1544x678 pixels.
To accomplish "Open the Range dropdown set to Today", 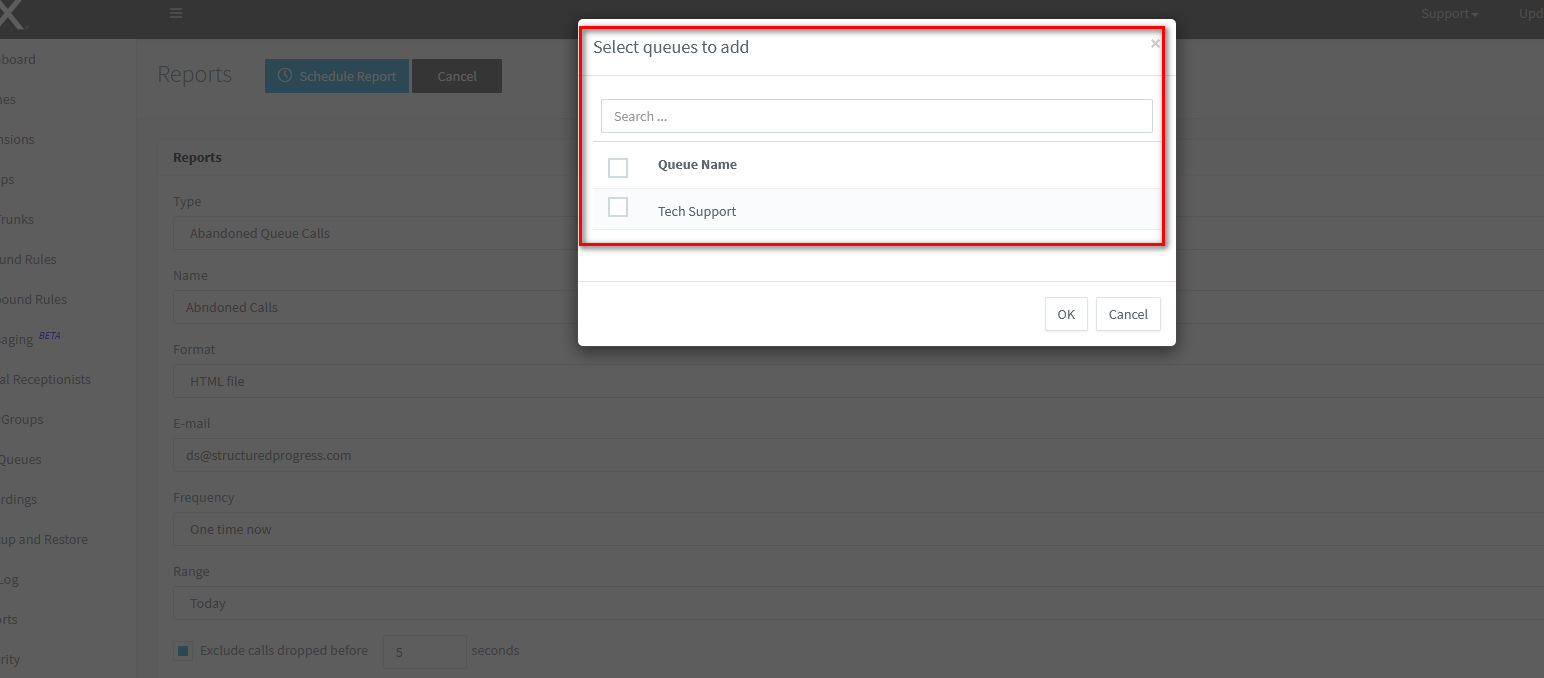I will pyautogui.click(x=860, y=603).
